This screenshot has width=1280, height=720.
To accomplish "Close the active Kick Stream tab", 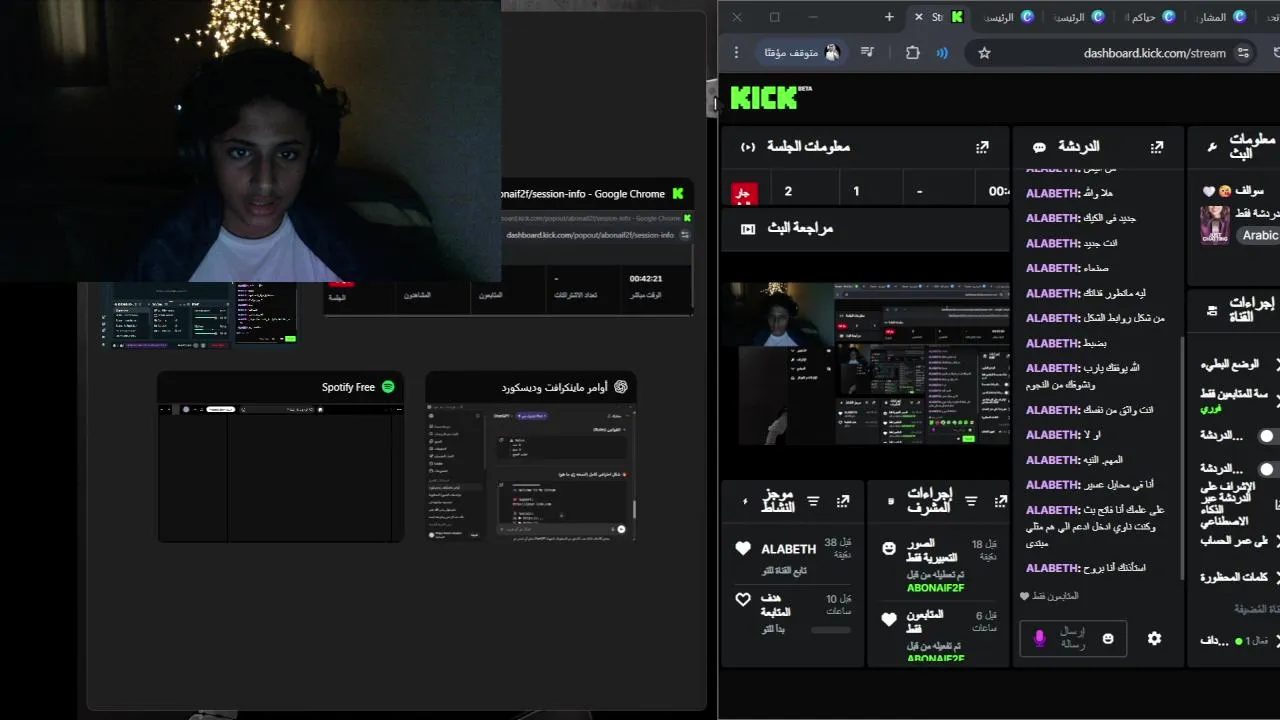I will pyautogui.click(x=919, y=17).
